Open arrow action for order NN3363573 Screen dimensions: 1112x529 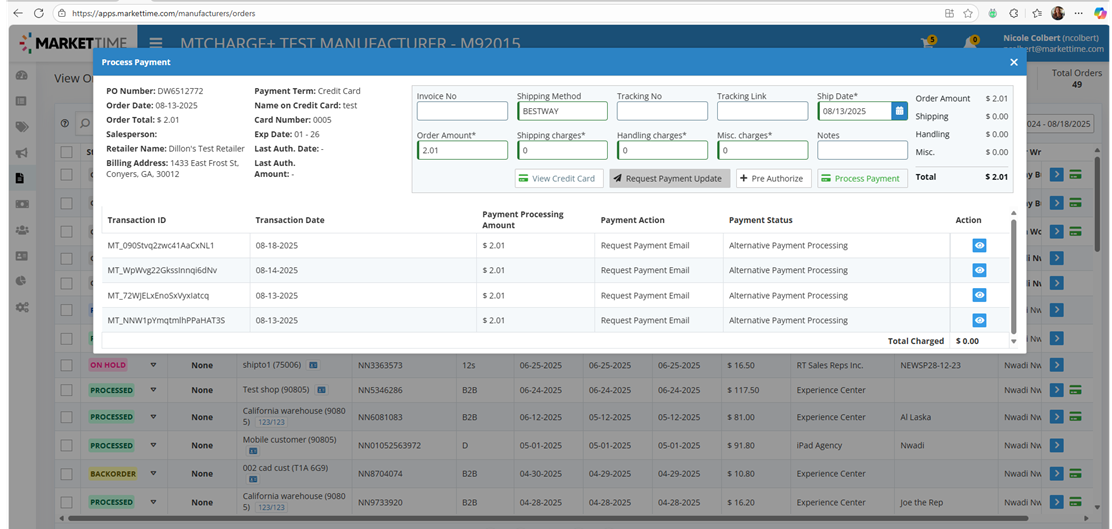(x=1056, y=365)
